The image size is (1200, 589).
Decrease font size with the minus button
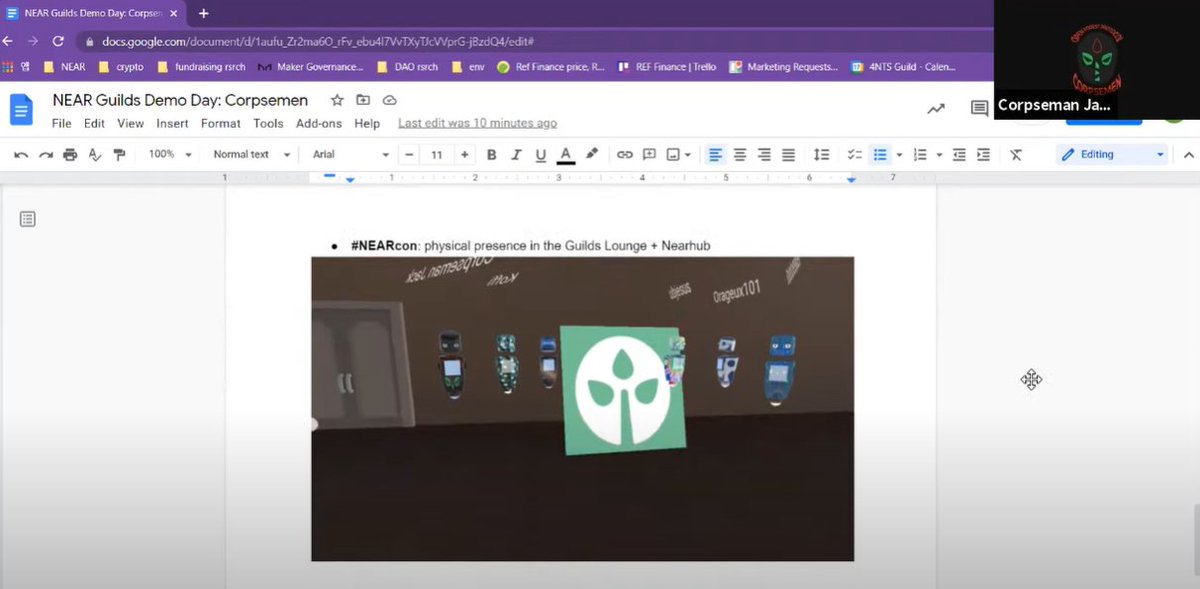[409, 155]
